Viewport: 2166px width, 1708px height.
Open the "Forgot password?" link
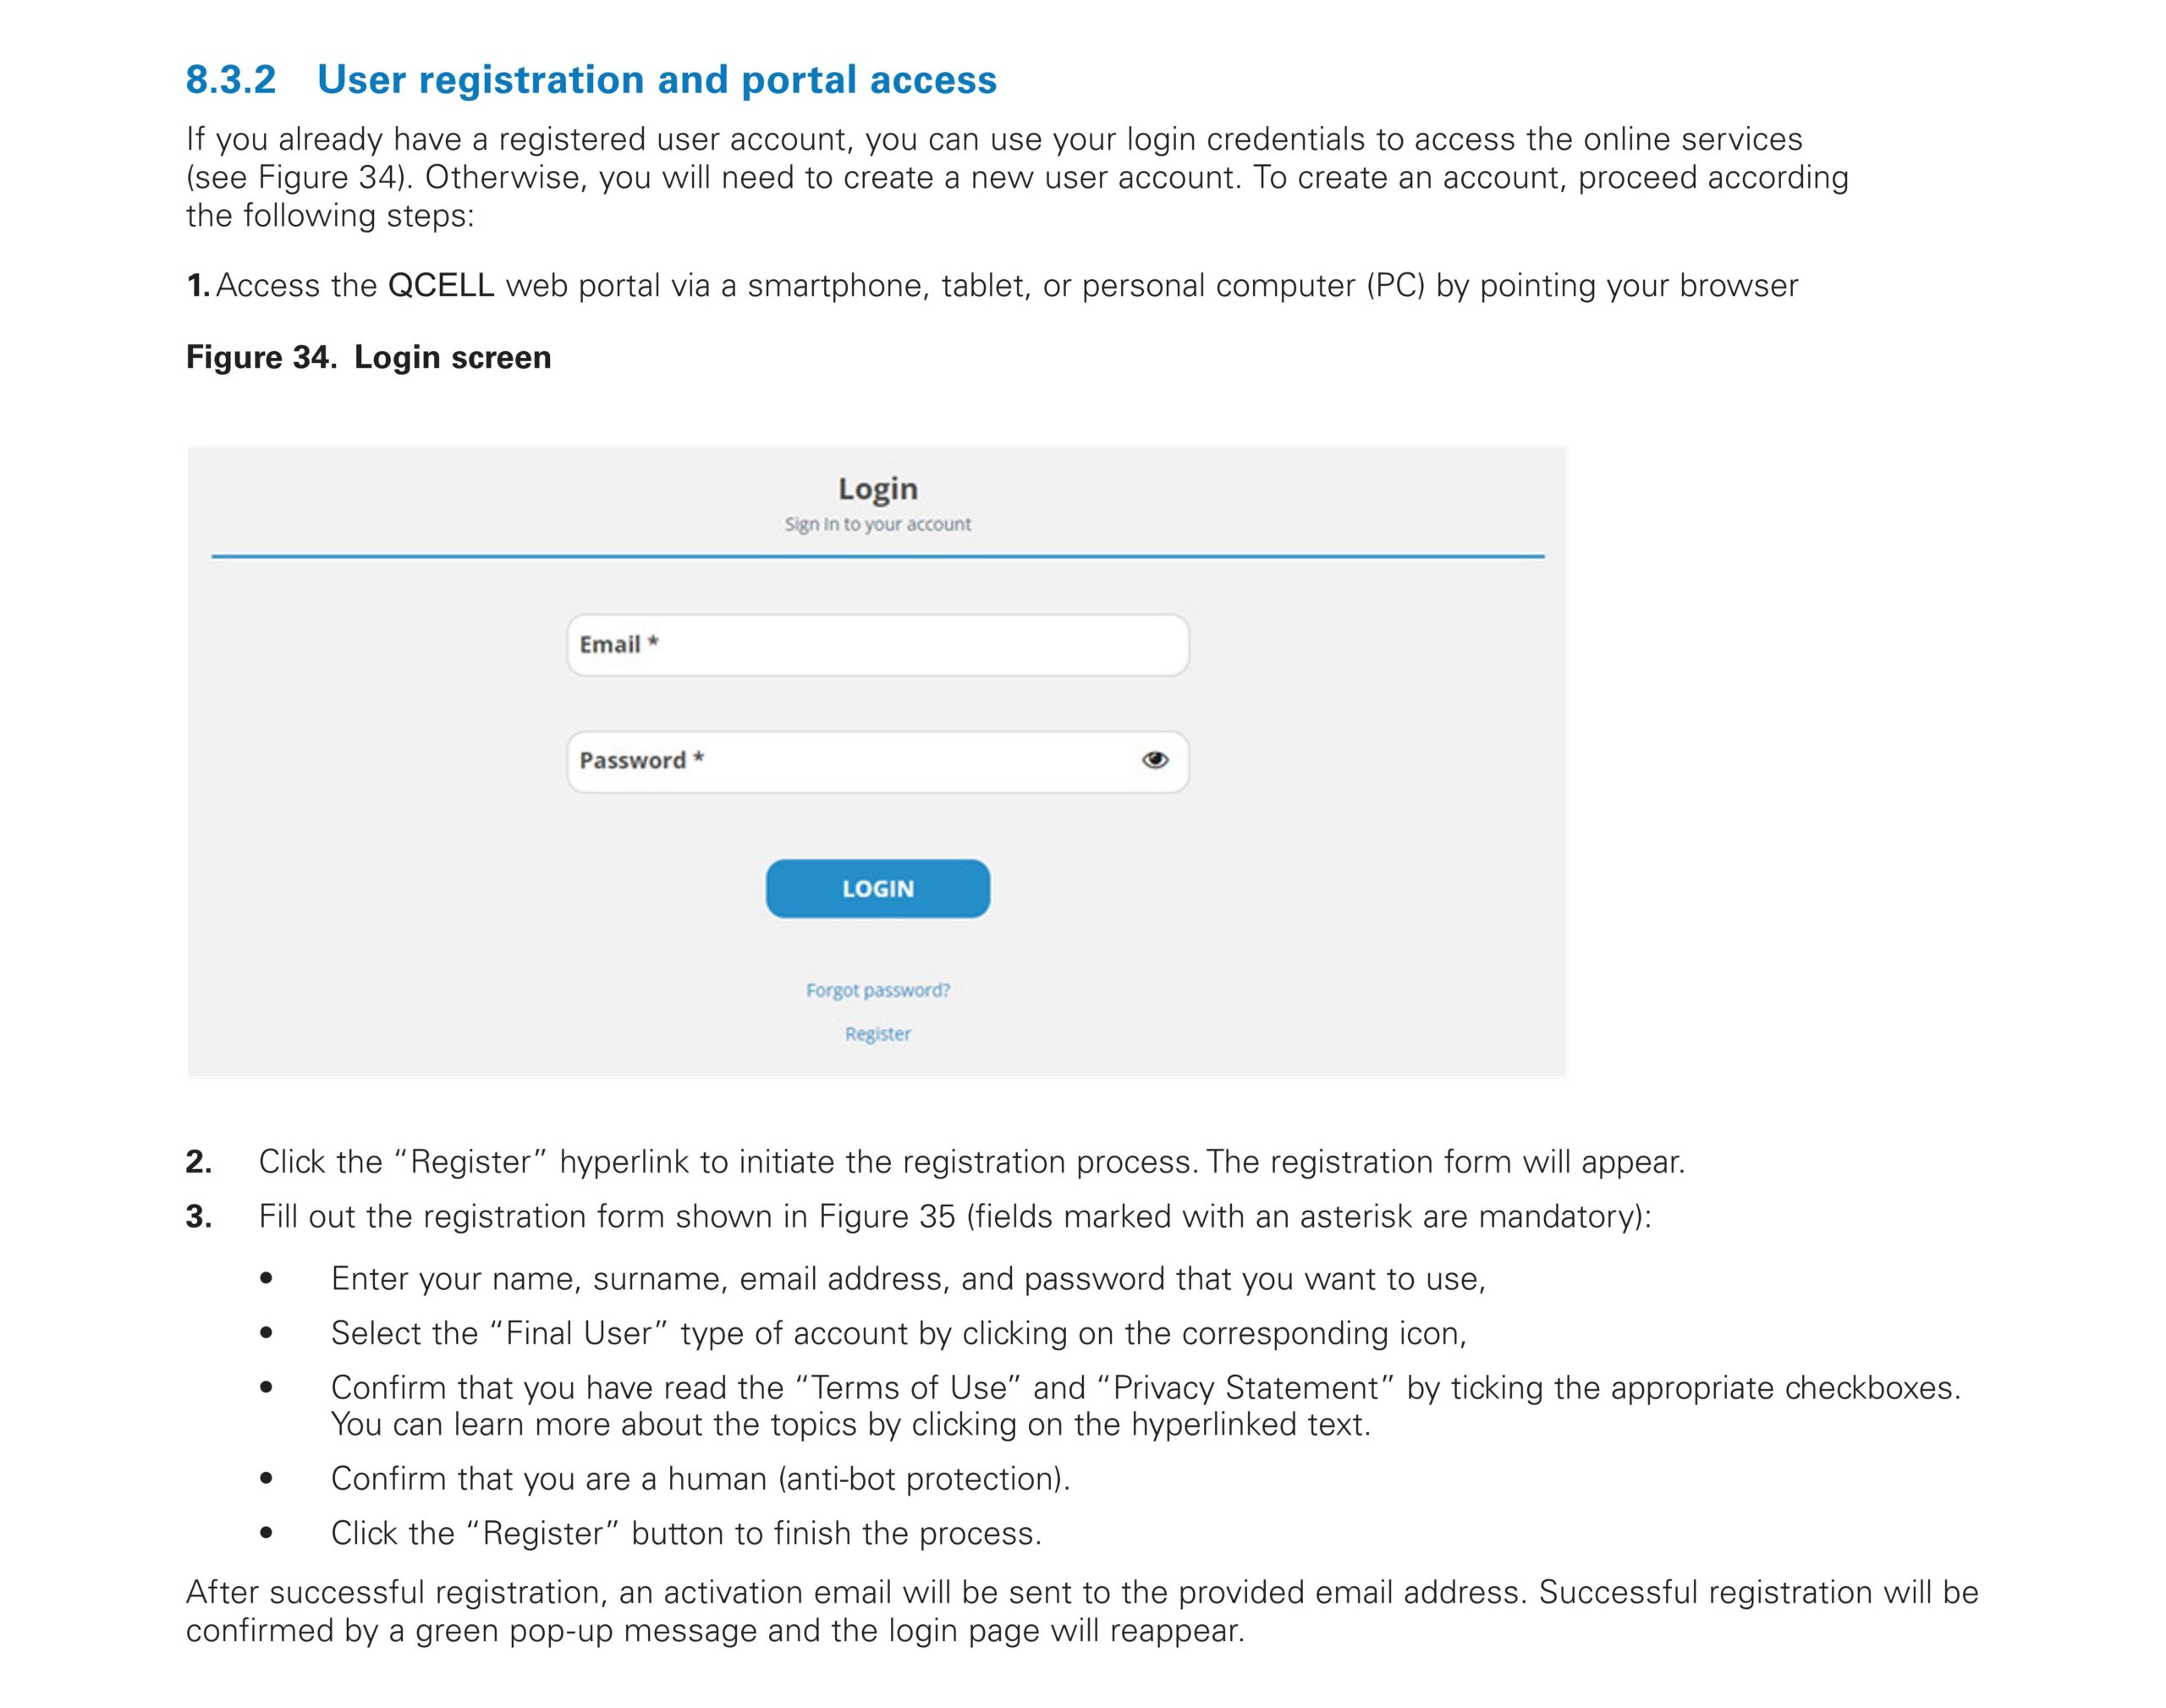877,990
